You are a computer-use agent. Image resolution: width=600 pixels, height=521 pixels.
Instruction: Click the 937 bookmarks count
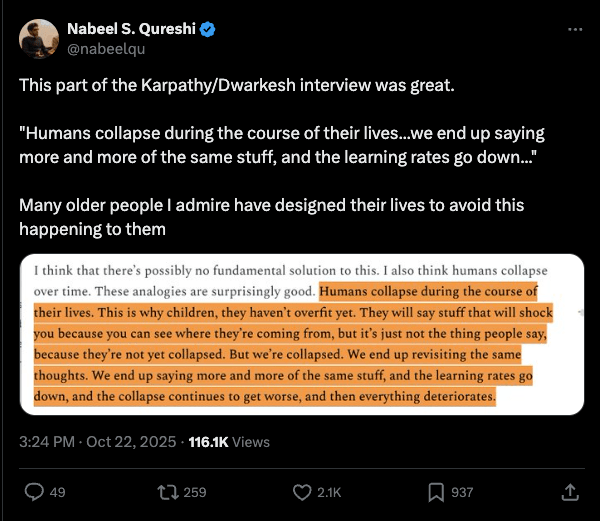click(x=462, y=492)
